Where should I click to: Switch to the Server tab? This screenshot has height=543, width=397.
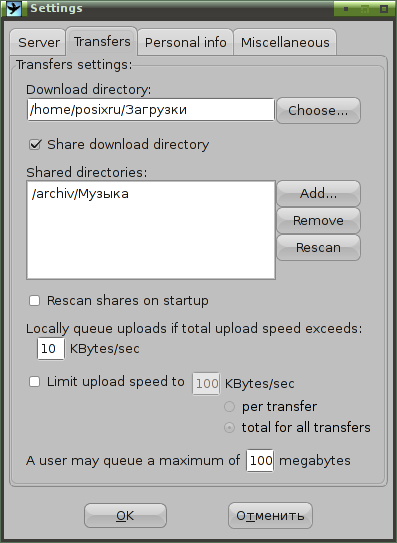click(38, 42)
